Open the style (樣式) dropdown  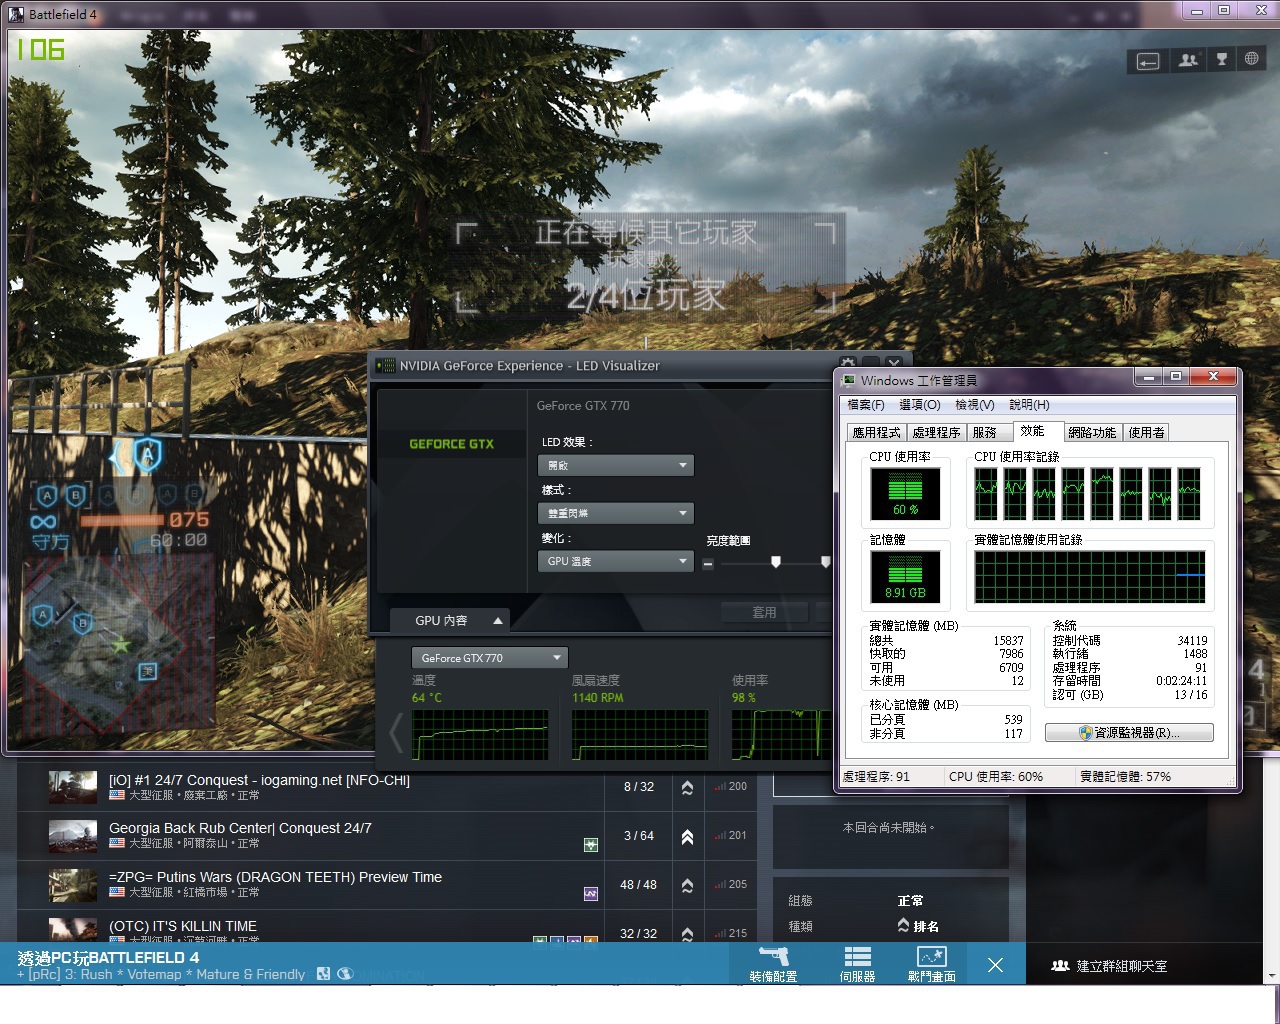(616, 513)
